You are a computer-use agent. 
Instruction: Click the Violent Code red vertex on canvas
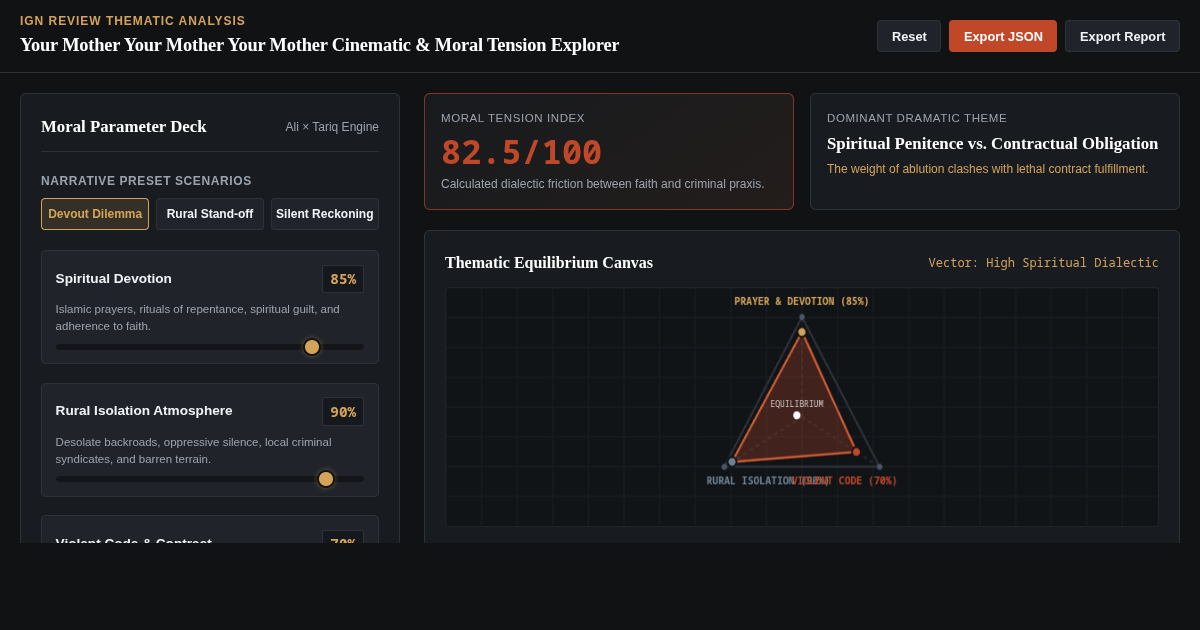(856, 452)
